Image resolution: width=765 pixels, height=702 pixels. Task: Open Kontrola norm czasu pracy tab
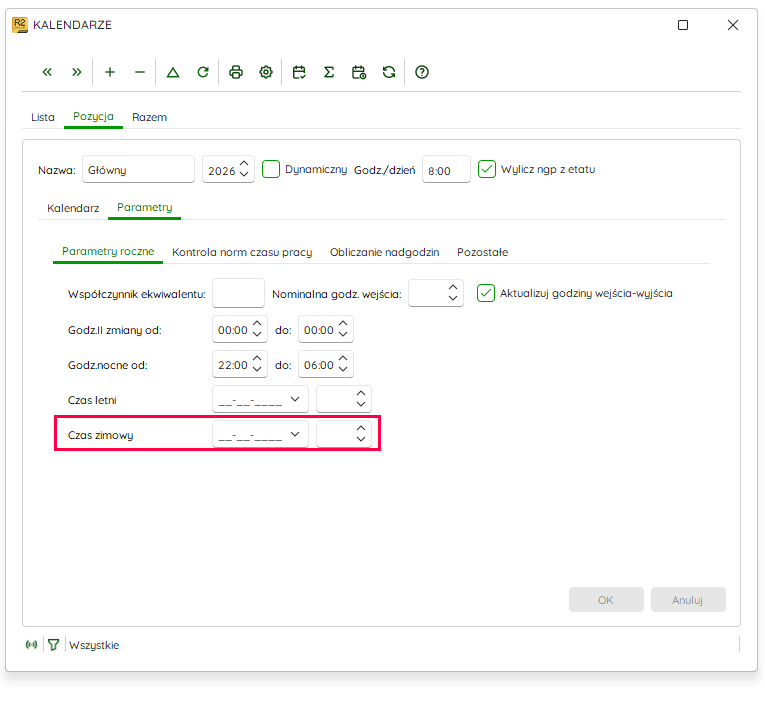tap(242, 252)
